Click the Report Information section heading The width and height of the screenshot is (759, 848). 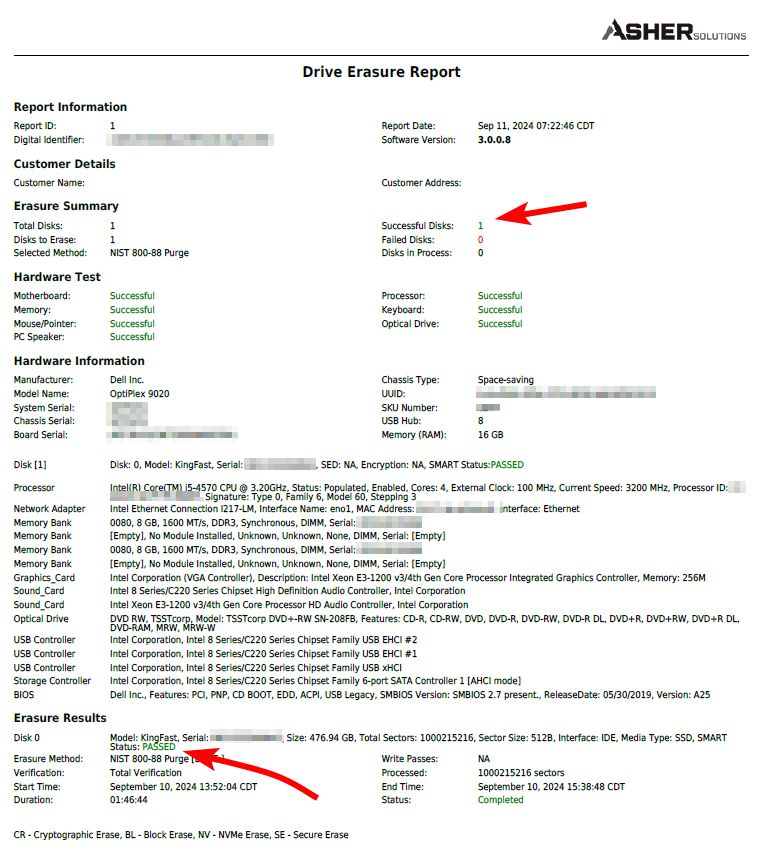(x=70, y=107)
